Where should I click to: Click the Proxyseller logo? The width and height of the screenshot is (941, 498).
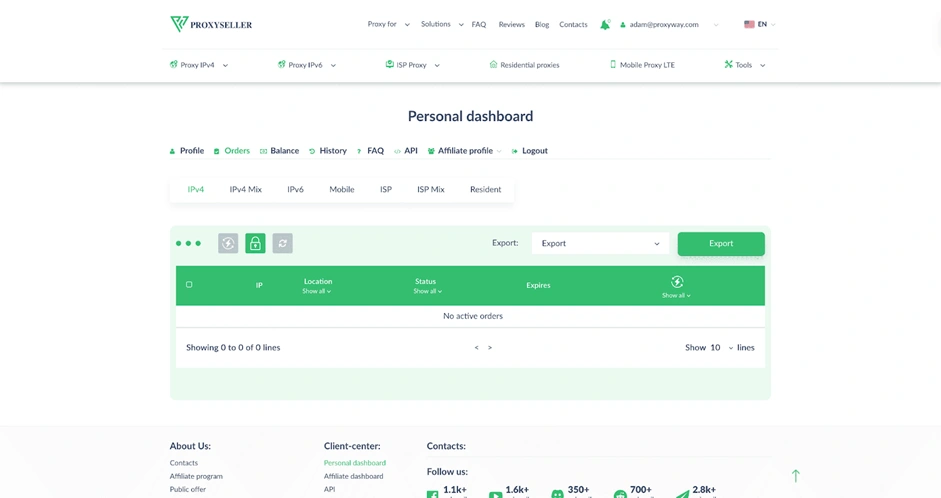point(211,24)
